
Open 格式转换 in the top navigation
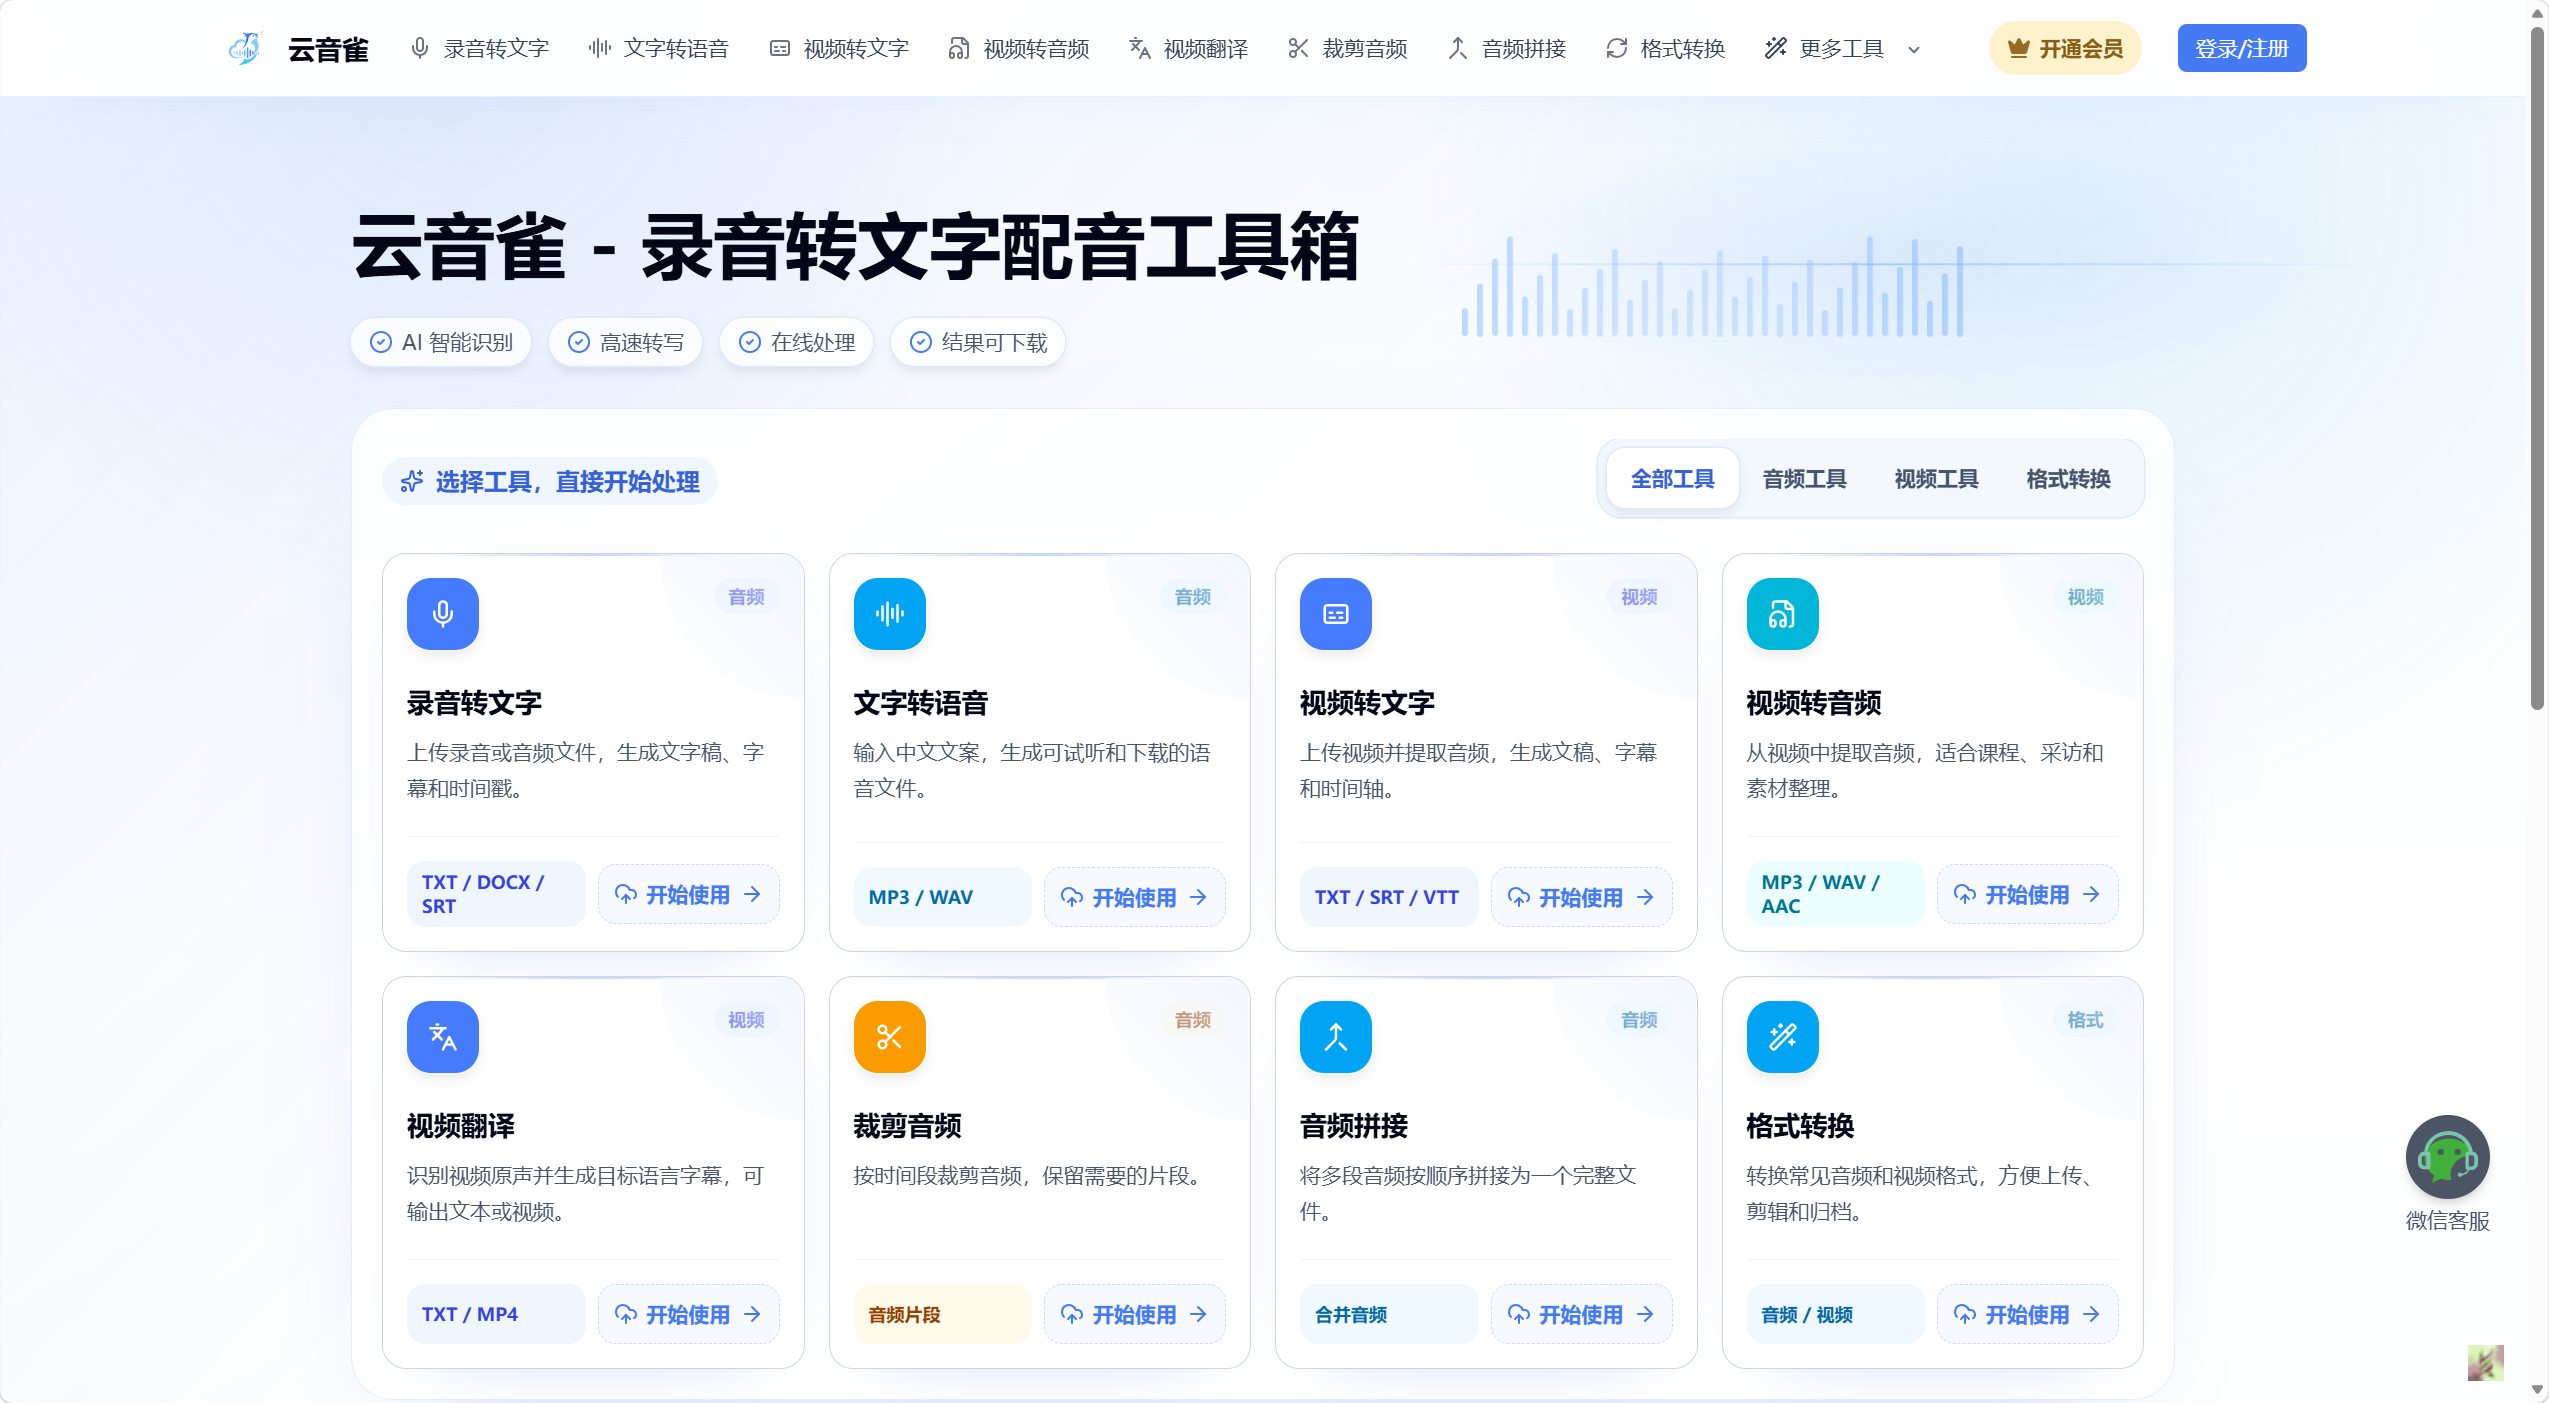tap(1666, 48)
